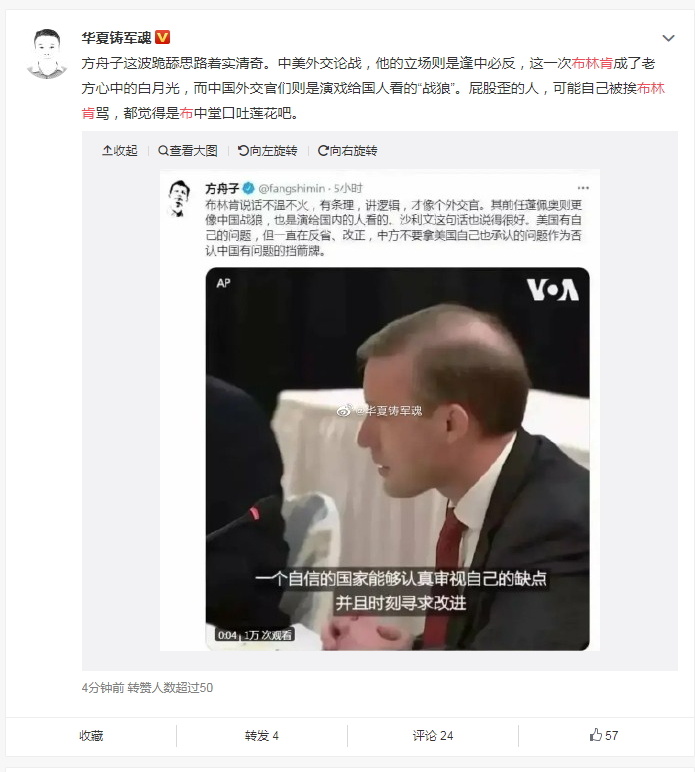Click the first 布林肯 highlighted keyword

(x=592, y=63)
